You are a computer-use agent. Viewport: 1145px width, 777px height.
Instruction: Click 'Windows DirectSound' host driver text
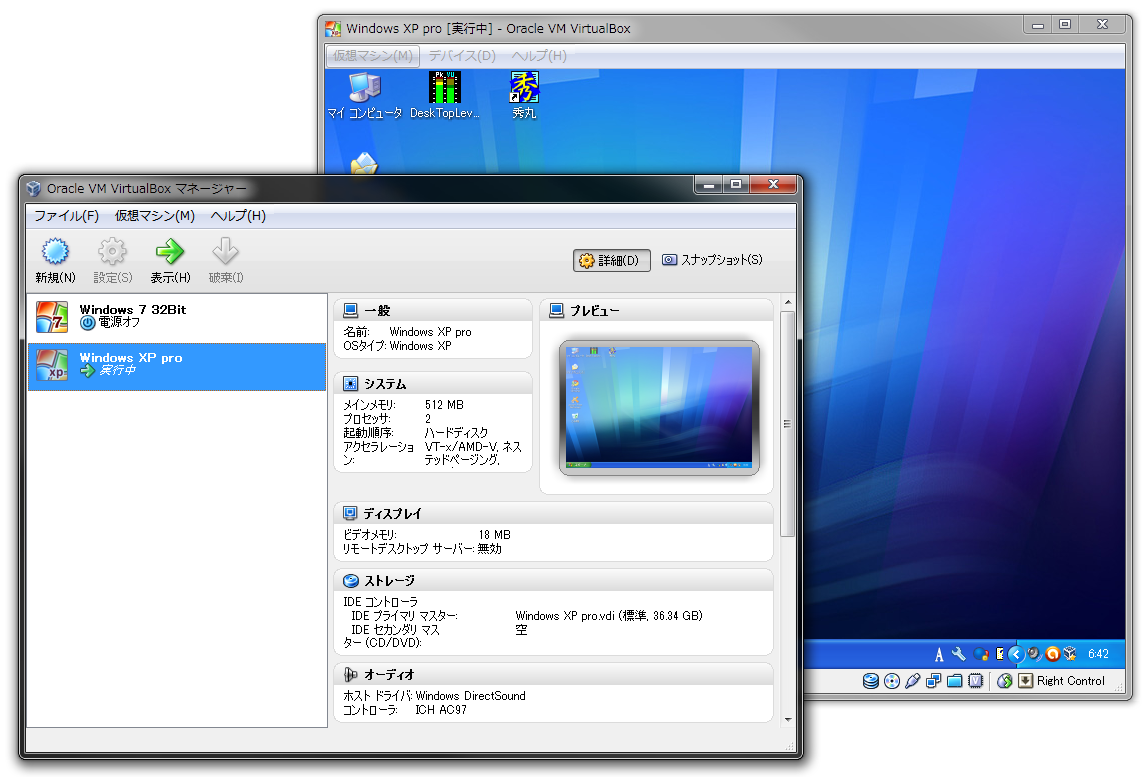(470, 696)
